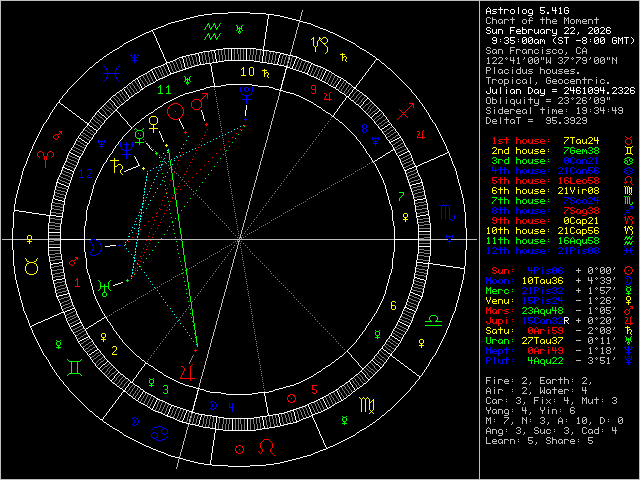Viewport: 640px width, 480px height.
Task: Click the 'Placidus houses.' line
Action: pos(531,71)
